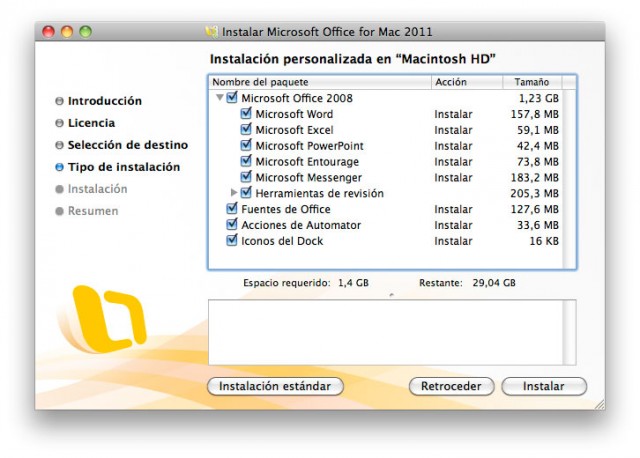Uncheck the Microsoft Office 2008 checkbox

point(232,98)
